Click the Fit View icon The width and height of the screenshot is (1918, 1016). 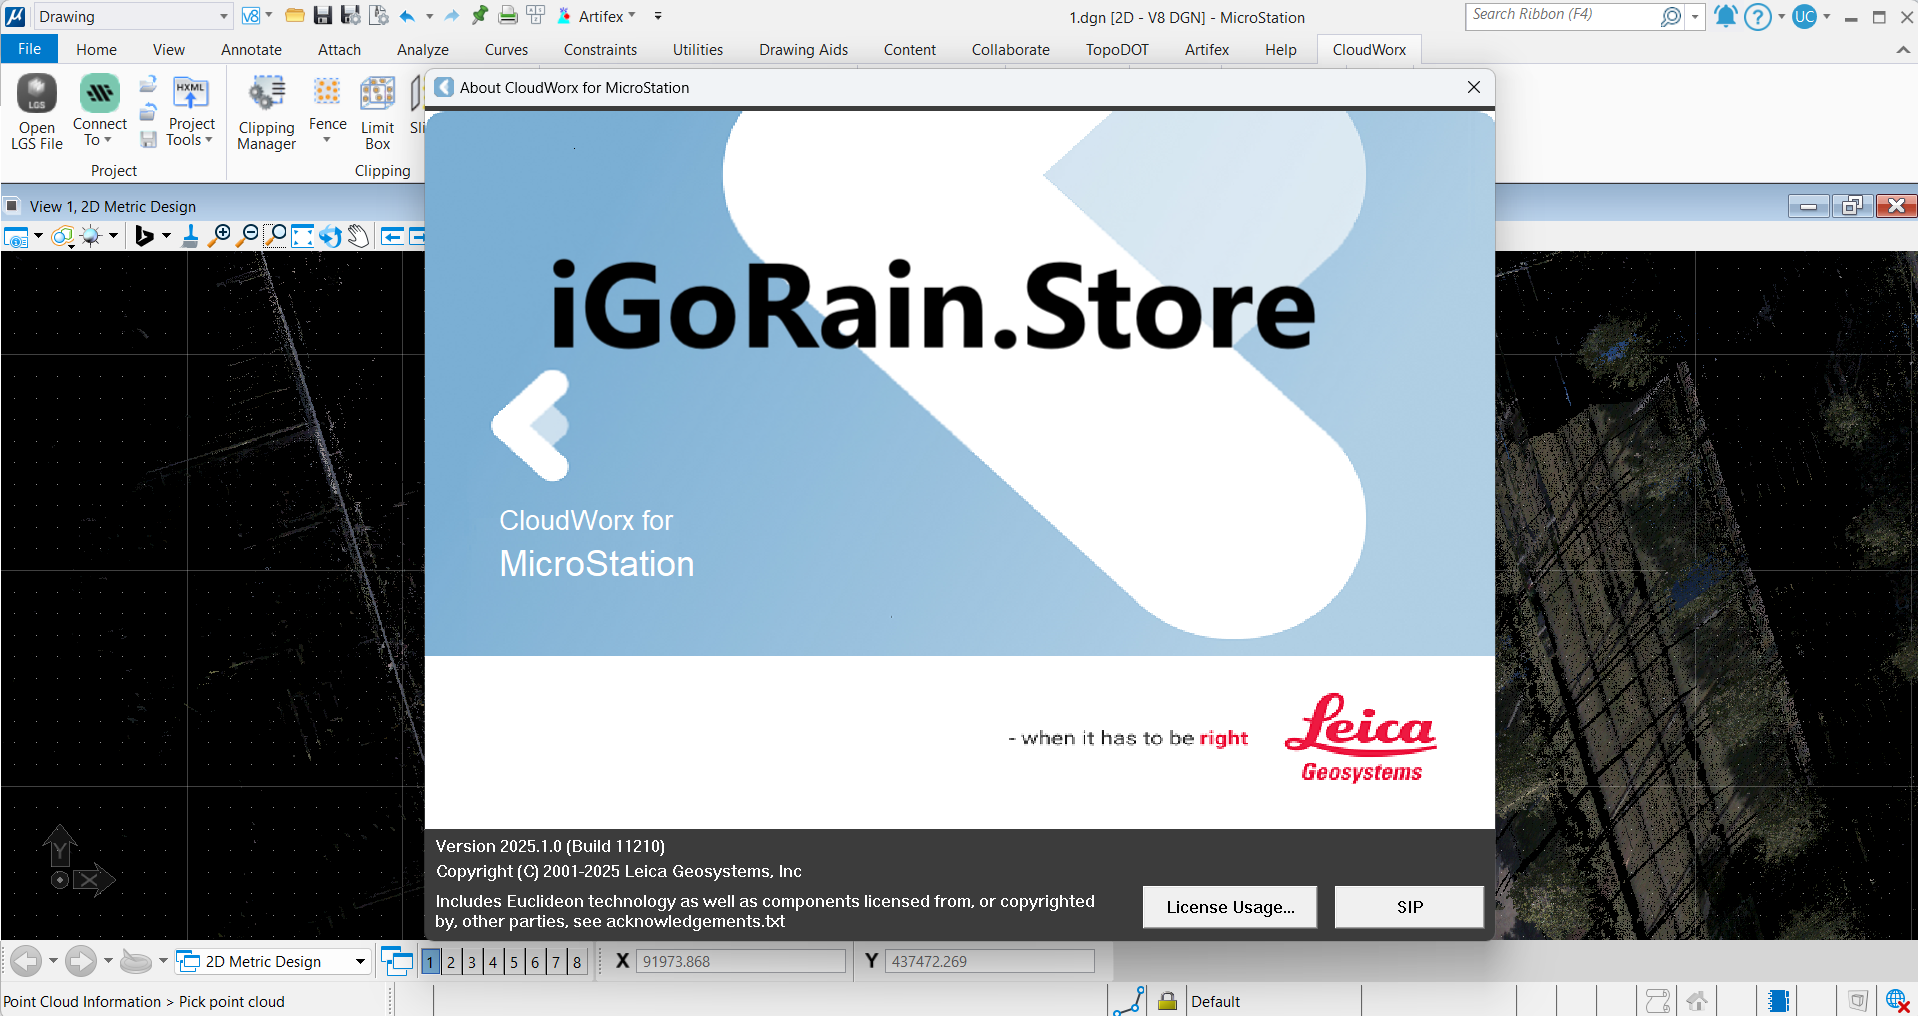[x=302, y=236]
